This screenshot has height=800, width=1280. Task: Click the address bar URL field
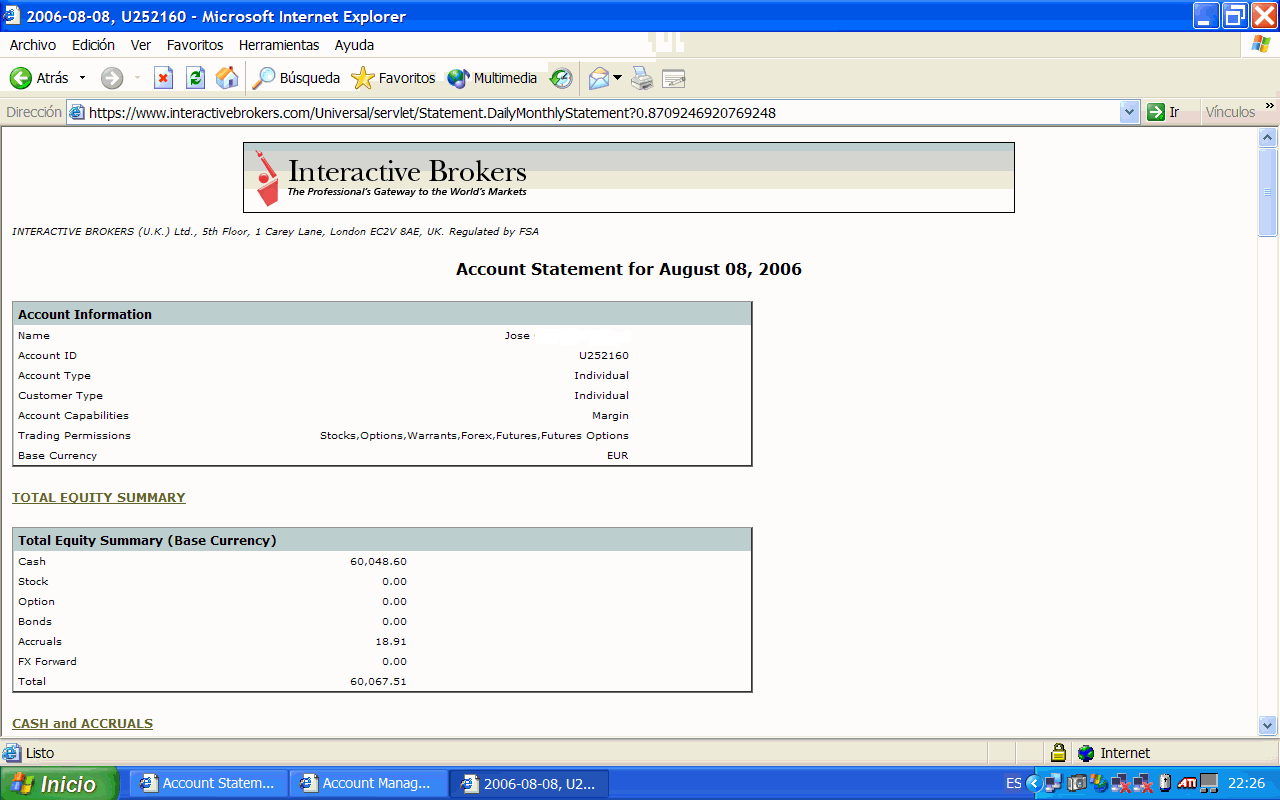[603, 113]
